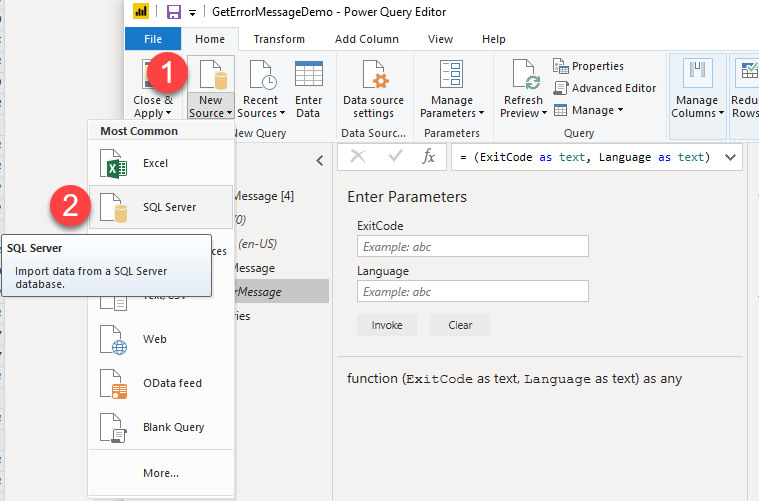Open the Add Column tab
This screenshot has height=501, width=759.
click(367, 39)
